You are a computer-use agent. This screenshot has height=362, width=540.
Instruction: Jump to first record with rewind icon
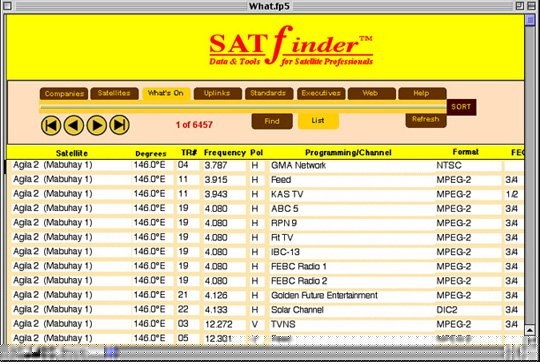click(x=51, y=125)
